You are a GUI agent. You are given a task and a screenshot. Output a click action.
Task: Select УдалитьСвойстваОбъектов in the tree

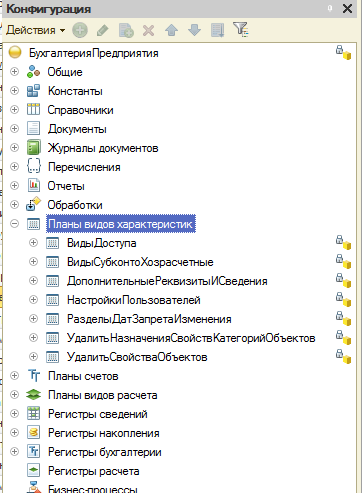[x=137, y=357]
